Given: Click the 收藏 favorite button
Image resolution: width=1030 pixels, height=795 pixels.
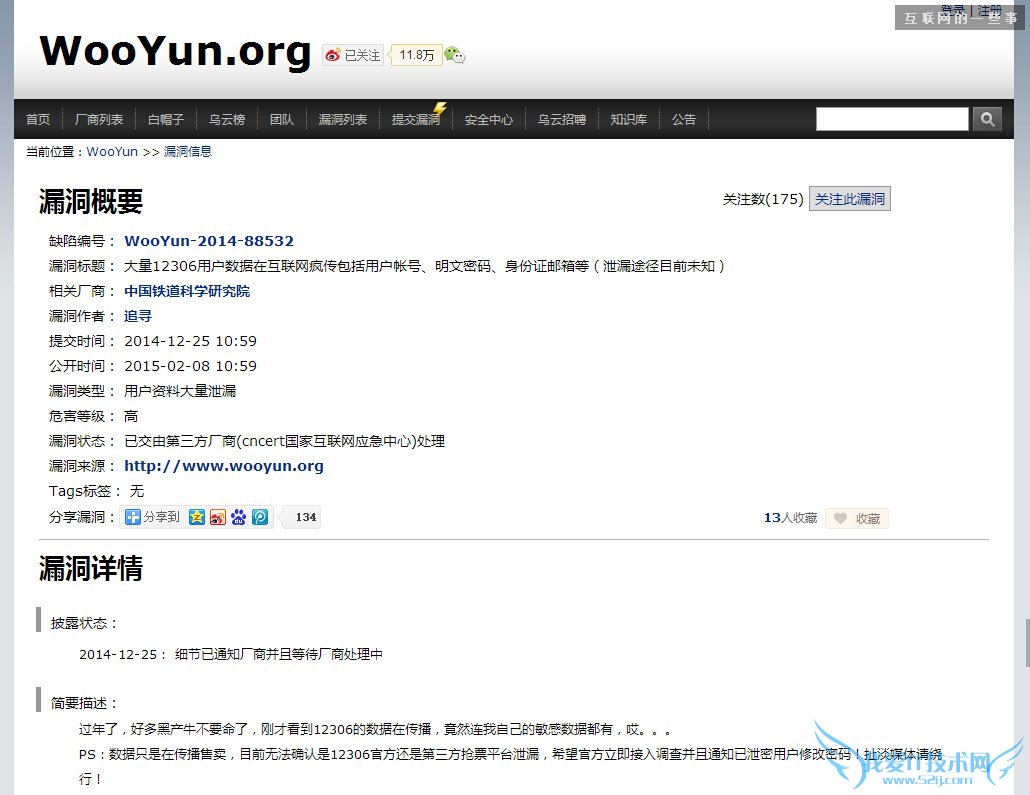Looking at the screenshot, I should coord(857,518).
